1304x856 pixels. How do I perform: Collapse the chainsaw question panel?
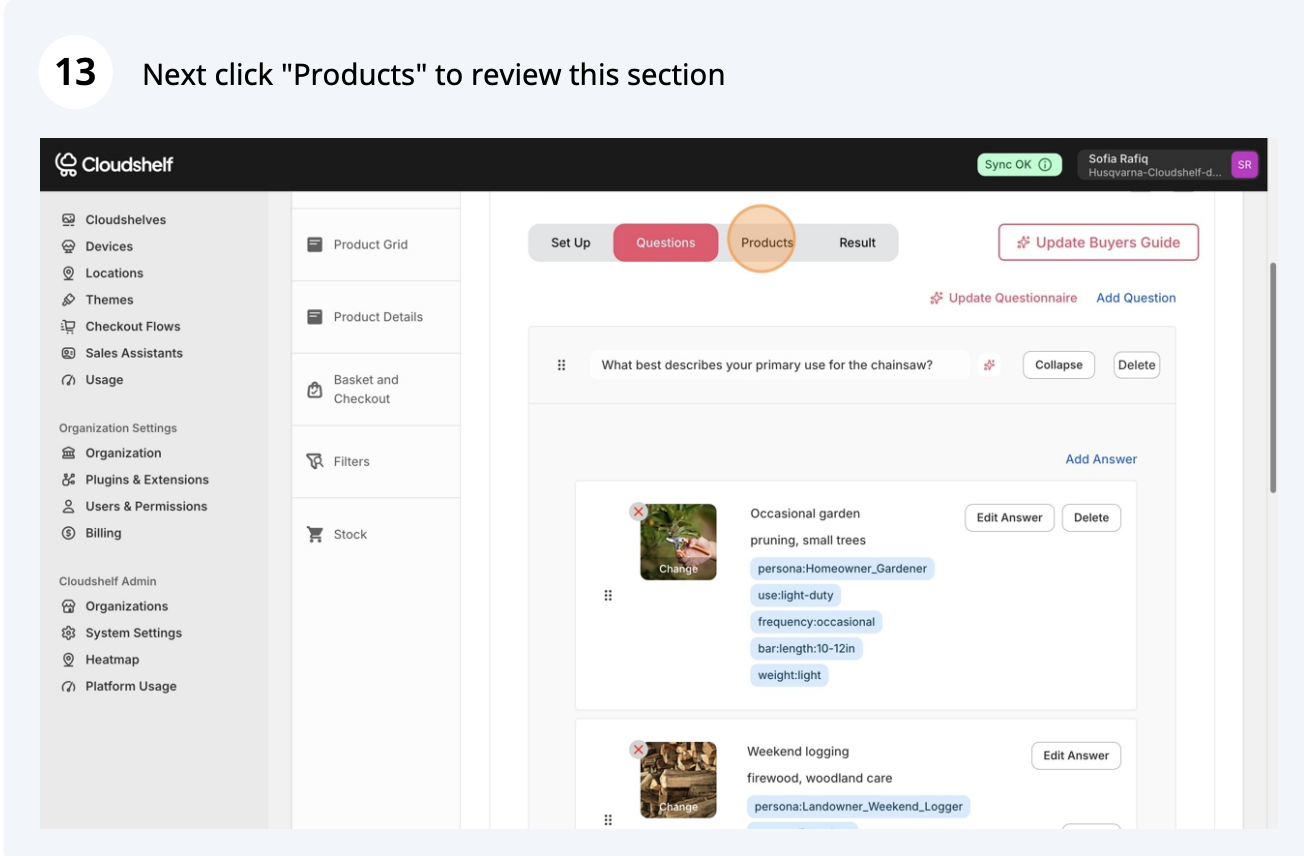[x=1058, y=365]
